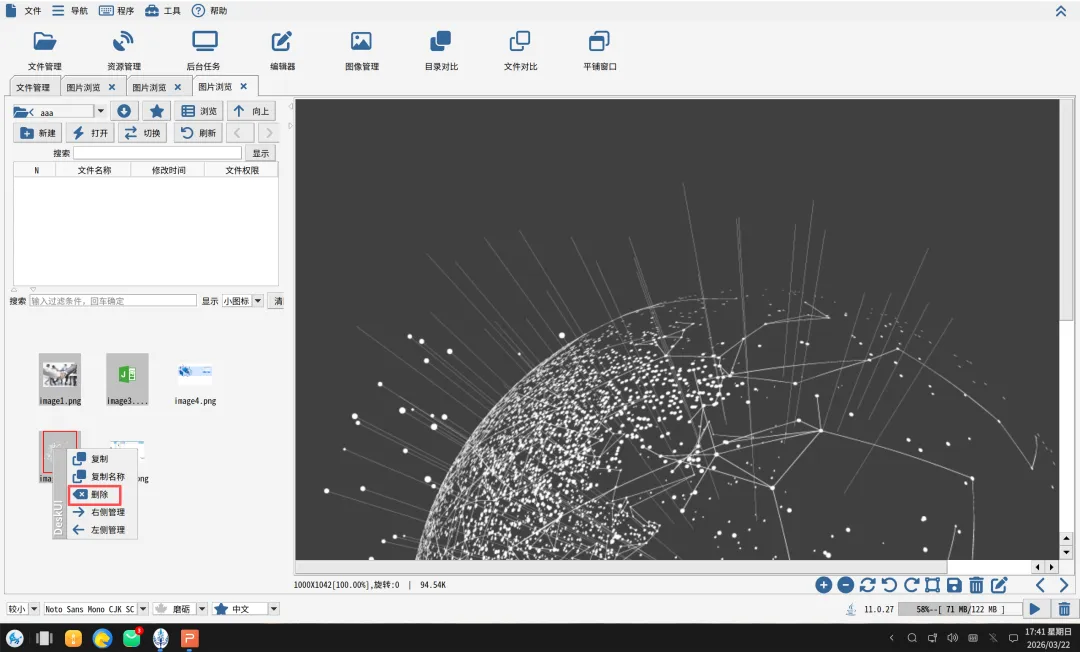Select the image1.png thumbnail
This screenshot has height=652, width=1080.
(60, 379)
